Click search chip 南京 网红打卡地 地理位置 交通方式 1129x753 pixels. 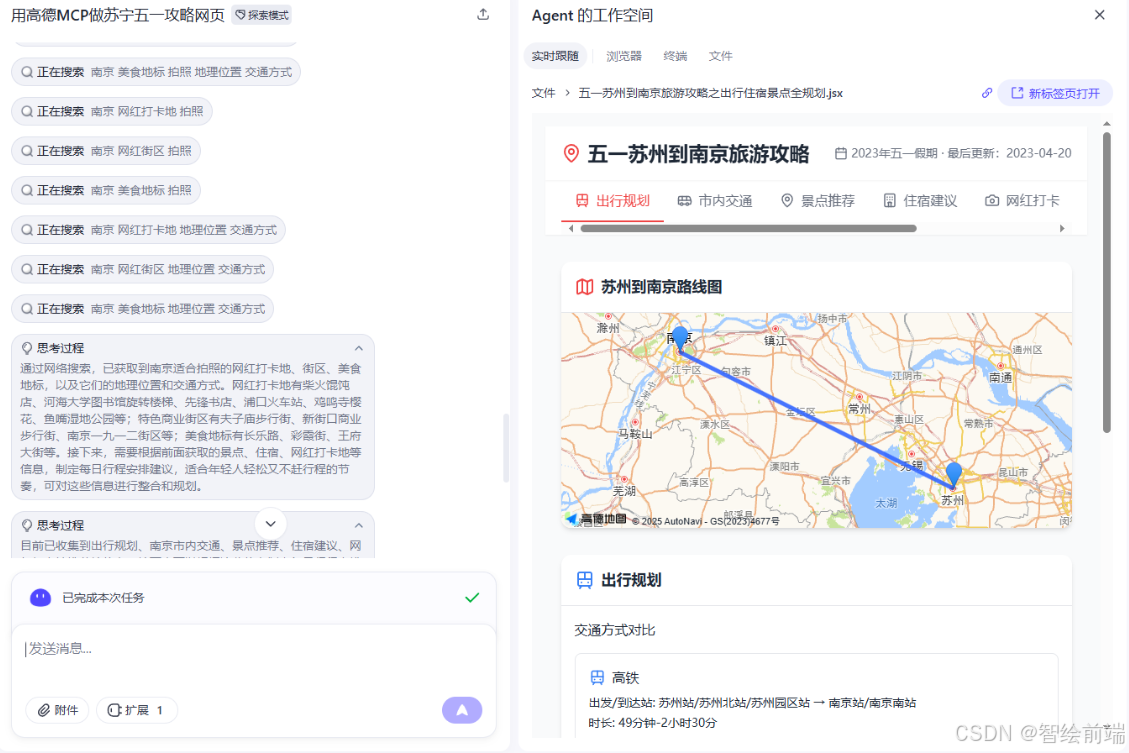pos(149,230)
